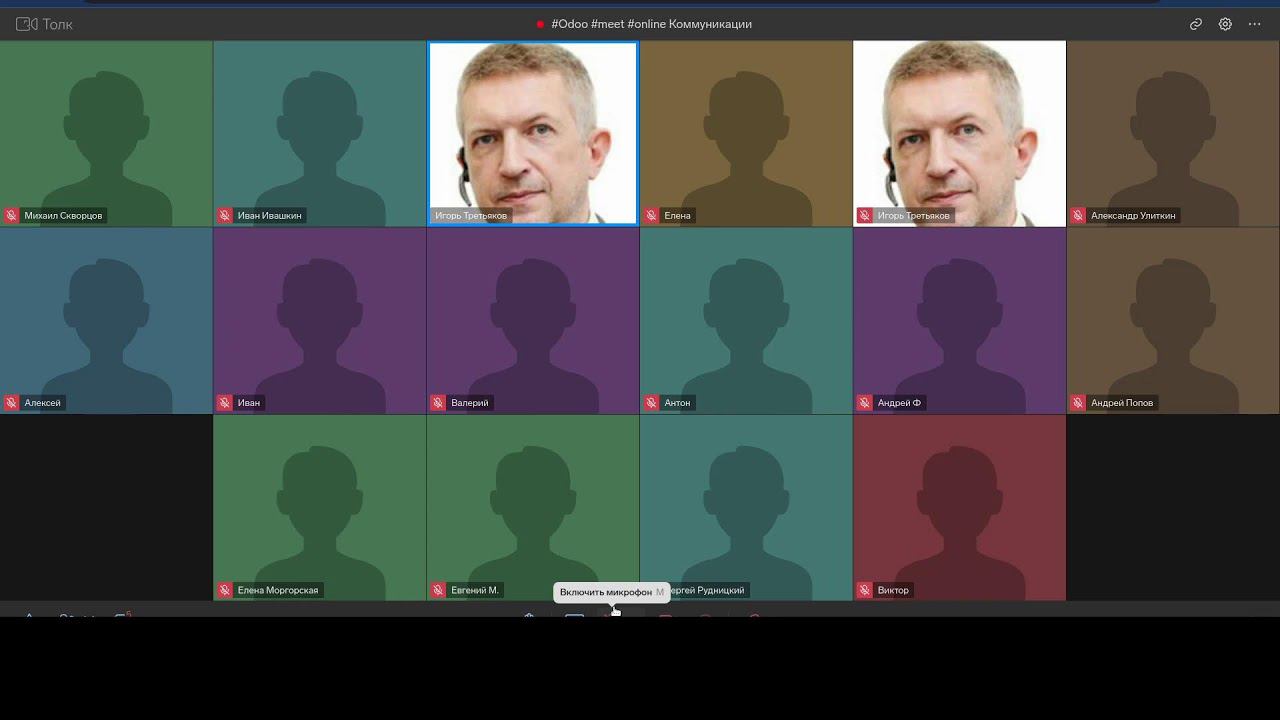Viewport: 1280px width, 720px height.
Task: Click muted mic icon for Виктор
Action: [865, 590]
